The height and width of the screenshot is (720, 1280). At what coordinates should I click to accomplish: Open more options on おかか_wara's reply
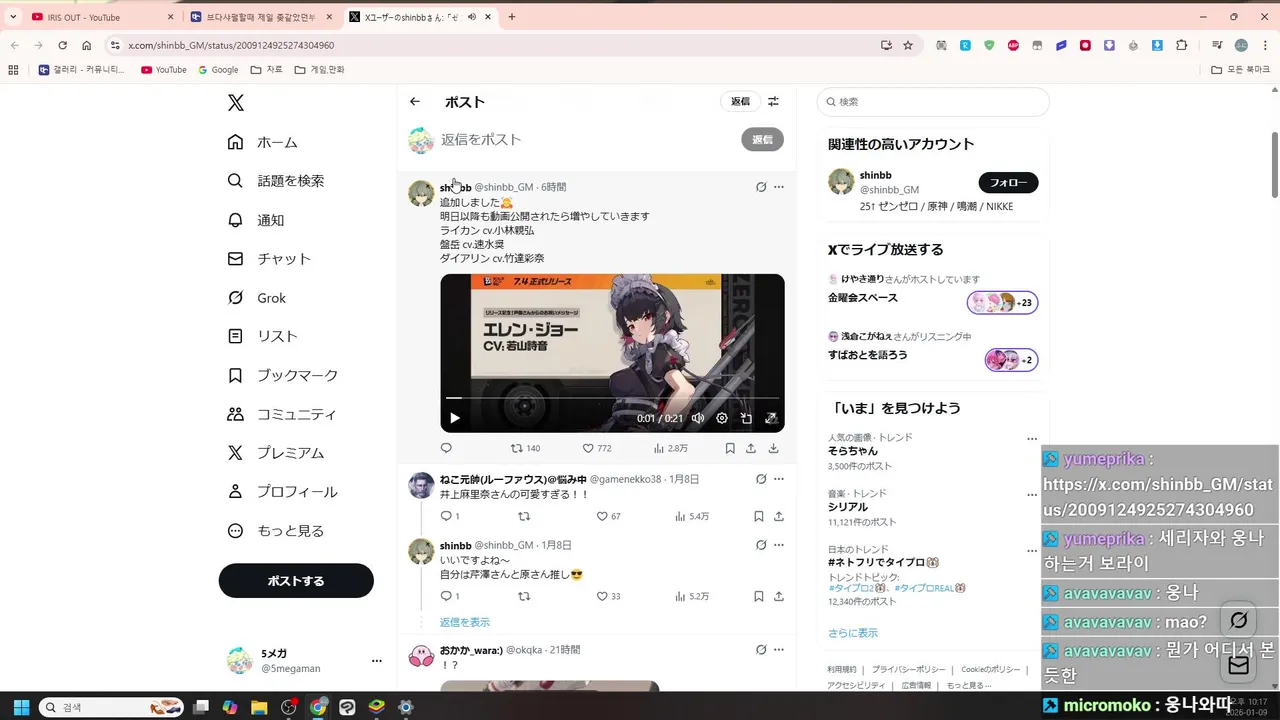[x=779, y=650]
